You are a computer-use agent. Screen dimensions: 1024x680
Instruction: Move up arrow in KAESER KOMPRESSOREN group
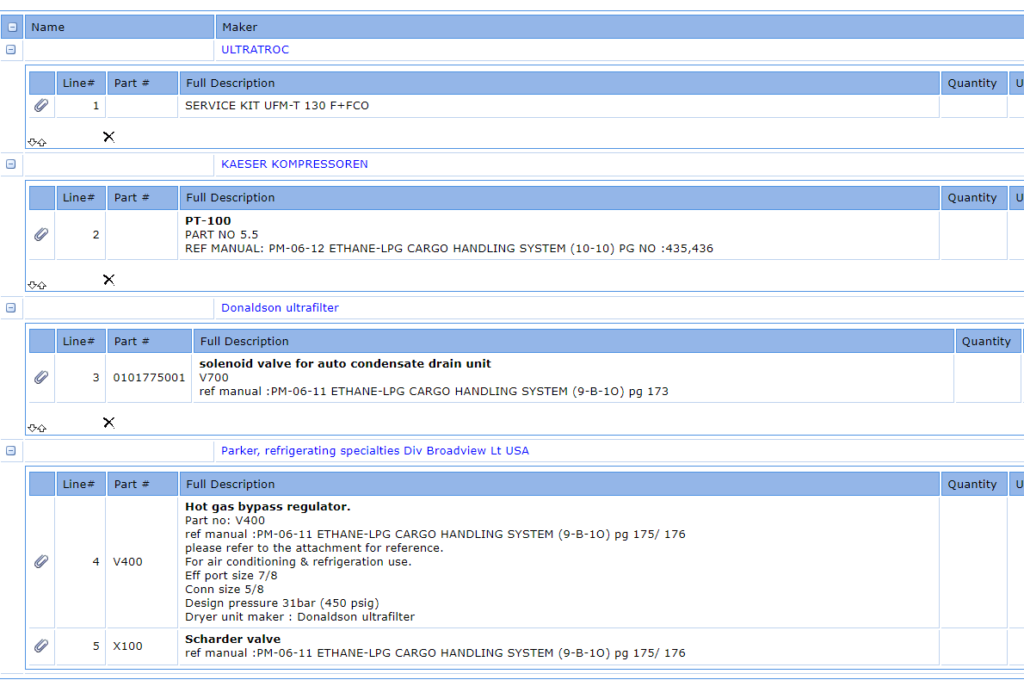pos(42,285)
